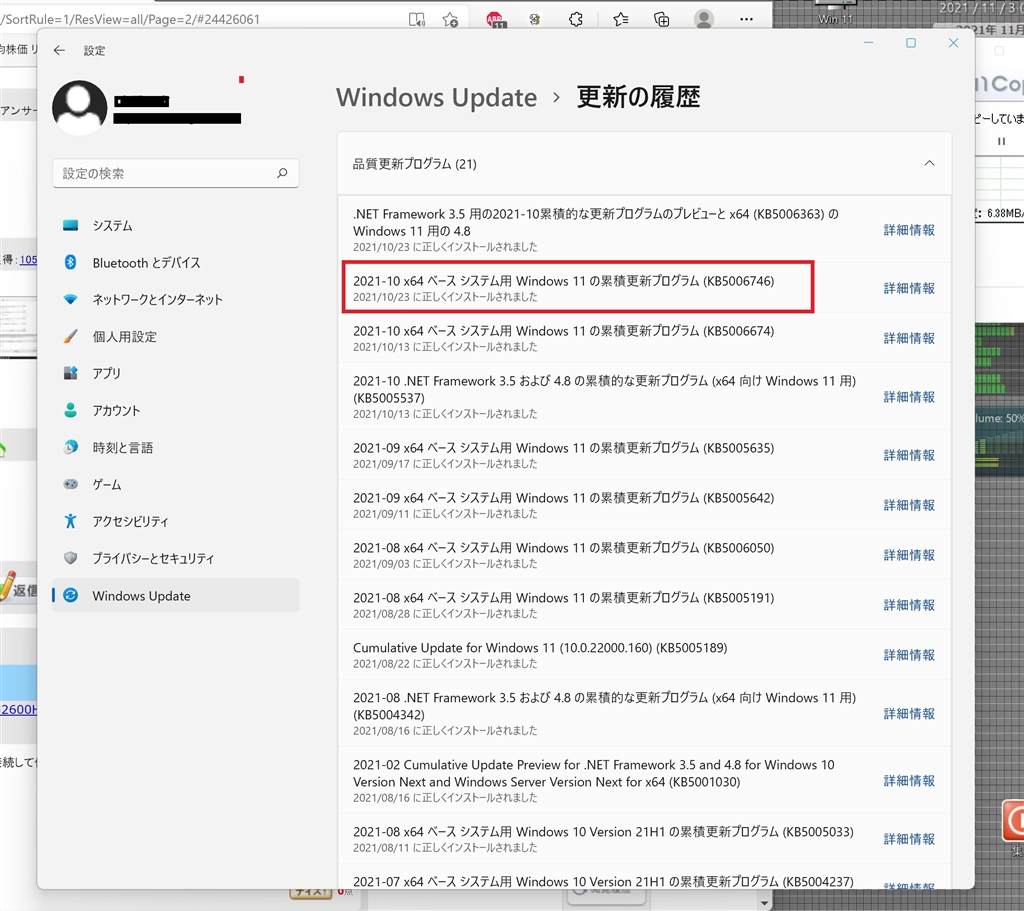Click the game controller icon
The height and width of the screenshot is (911, 1024).
pos(71,484)
